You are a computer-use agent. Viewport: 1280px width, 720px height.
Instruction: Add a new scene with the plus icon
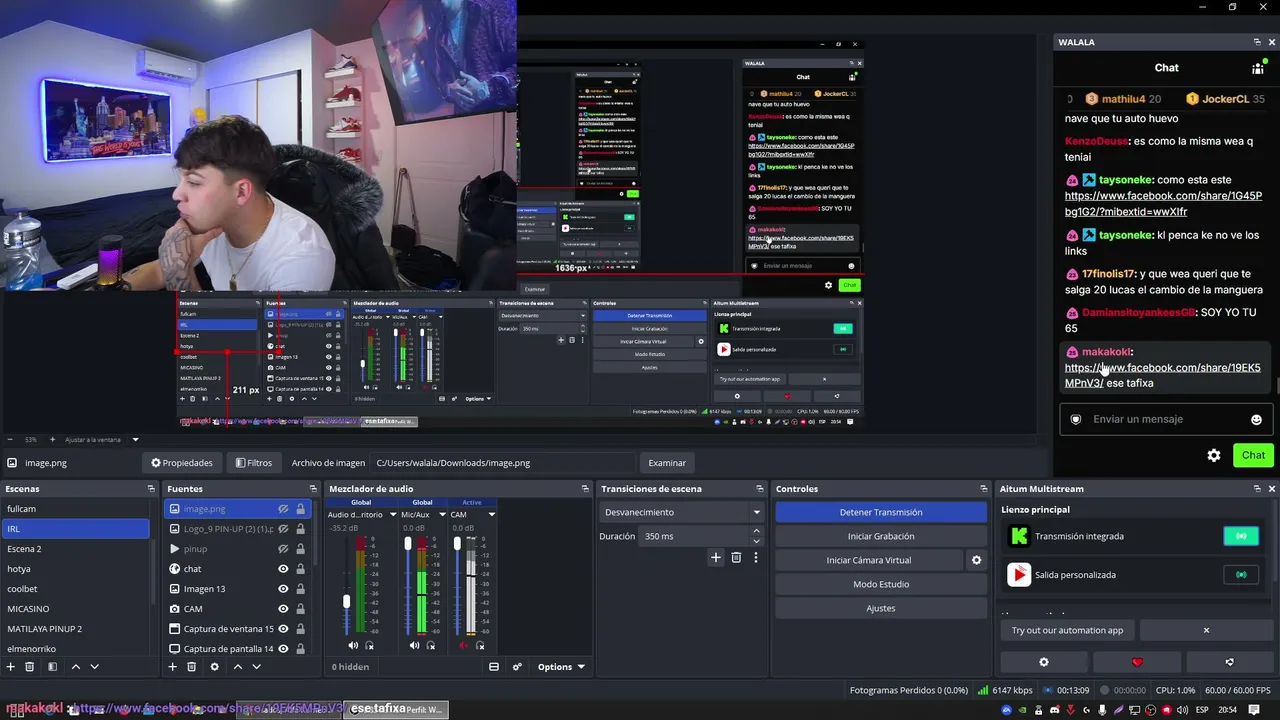12,667
